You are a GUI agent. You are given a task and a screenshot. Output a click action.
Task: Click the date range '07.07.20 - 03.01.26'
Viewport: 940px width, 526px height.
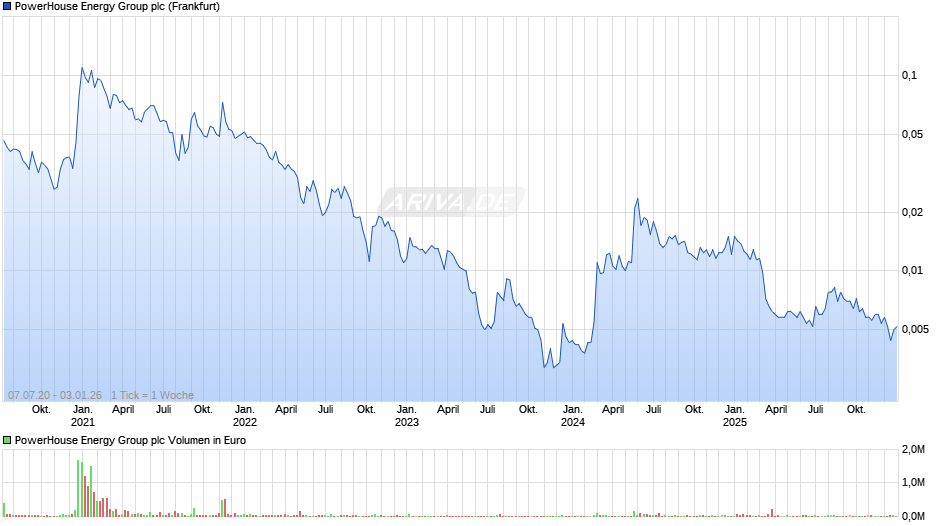[55, 395]
